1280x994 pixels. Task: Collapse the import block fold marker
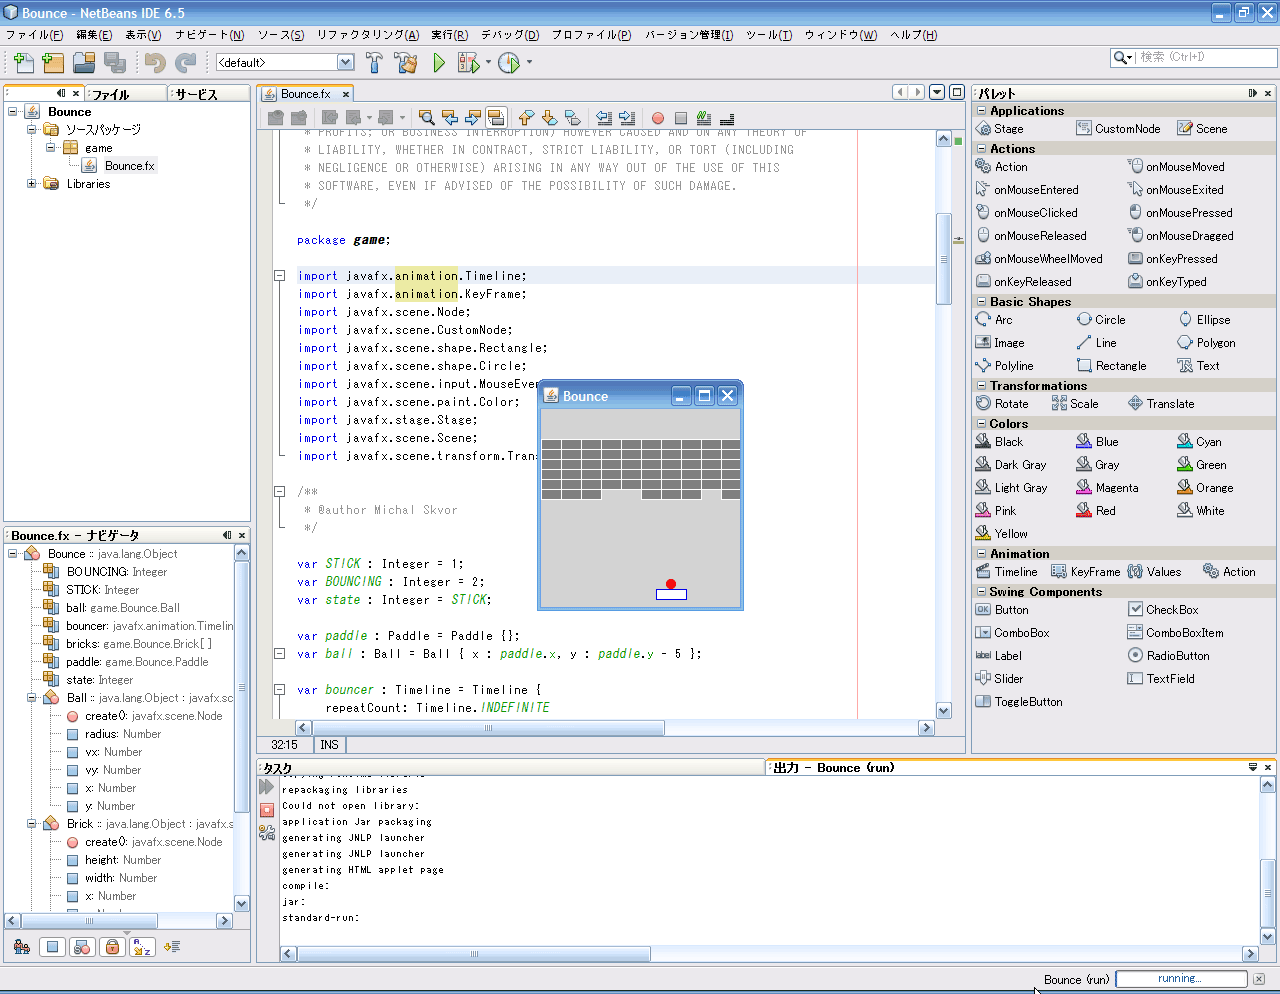[x=280, y=276]
